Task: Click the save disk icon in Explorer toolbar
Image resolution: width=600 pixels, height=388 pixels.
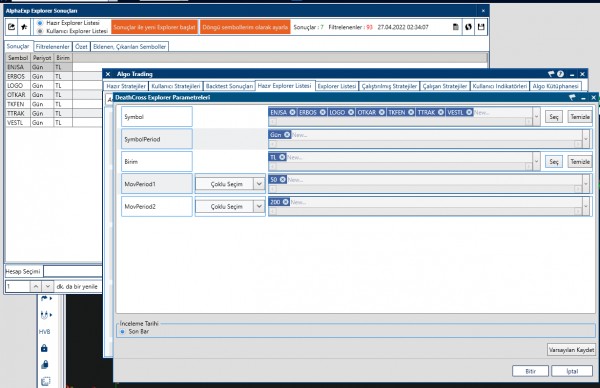Action: tap(481, 27)
